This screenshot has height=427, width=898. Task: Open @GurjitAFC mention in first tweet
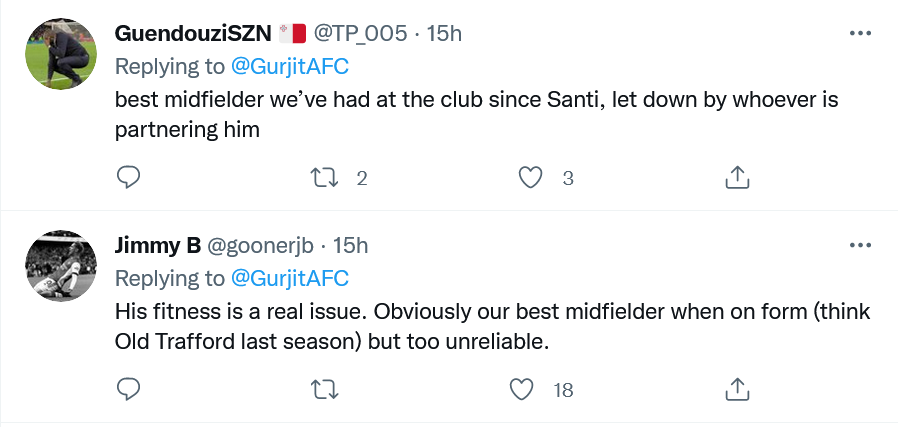[290, 67]
